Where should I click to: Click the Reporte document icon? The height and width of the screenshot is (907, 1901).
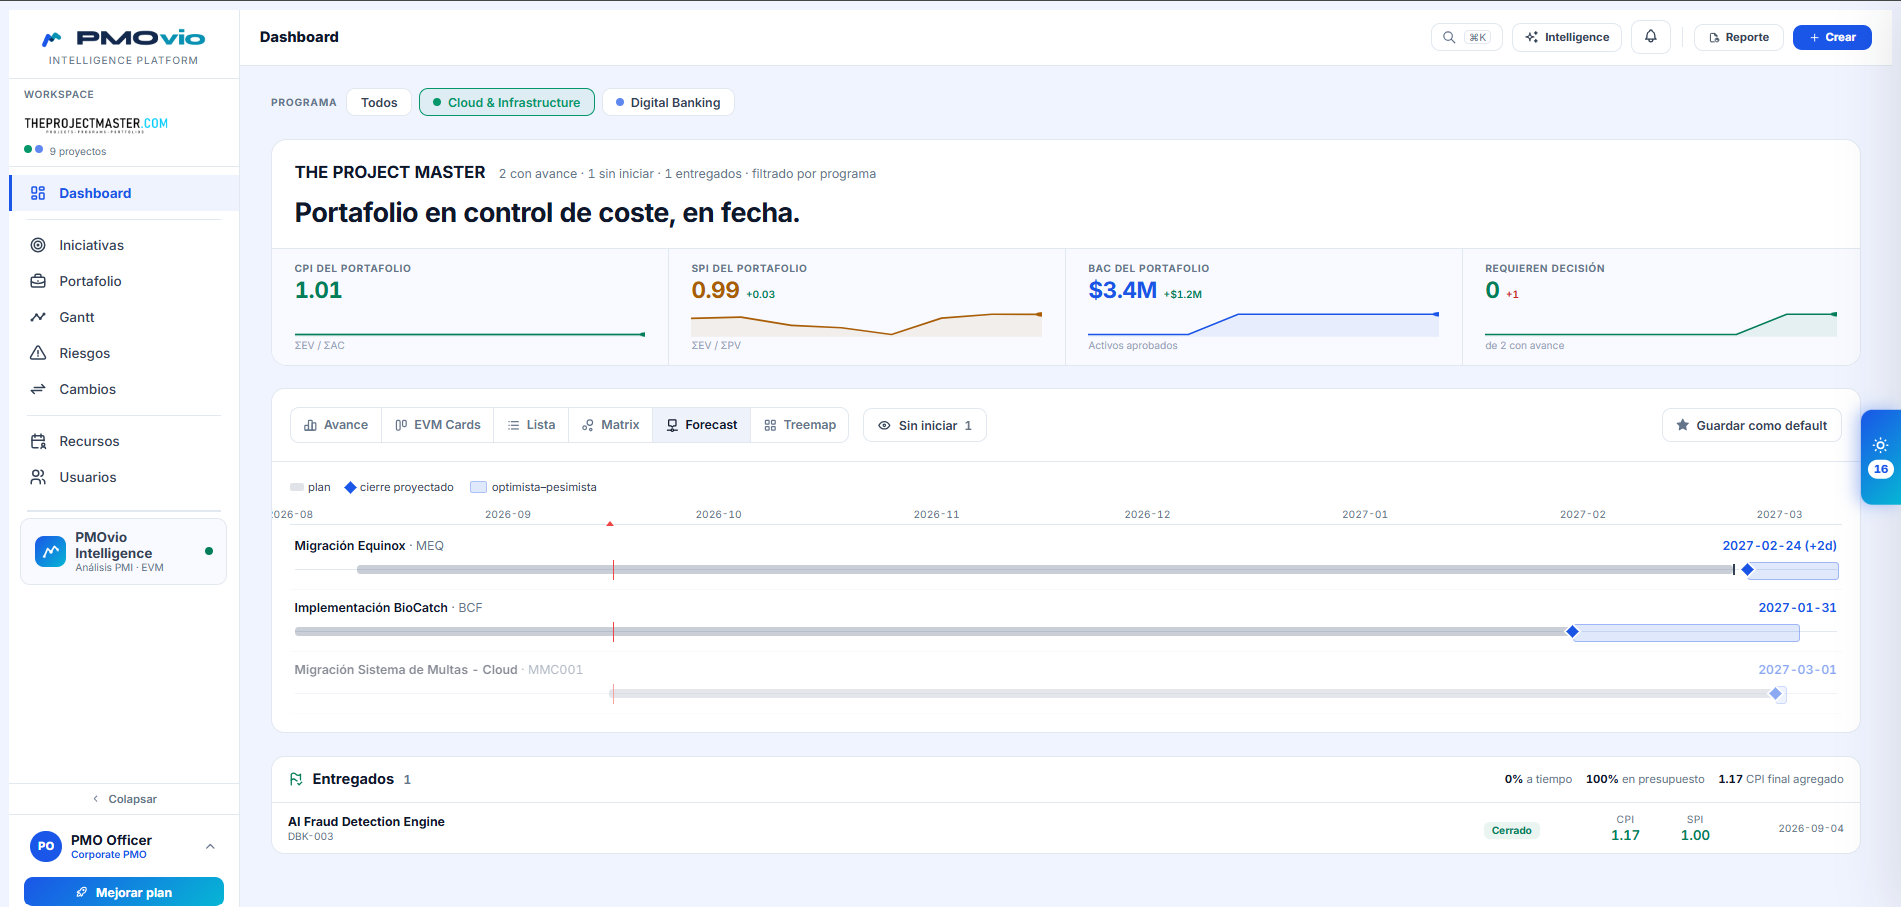tap(1714, 38)
